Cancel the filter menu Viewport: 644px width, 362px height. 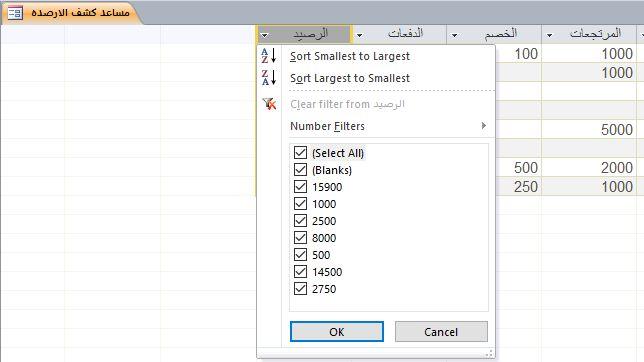tap(441, 332)
